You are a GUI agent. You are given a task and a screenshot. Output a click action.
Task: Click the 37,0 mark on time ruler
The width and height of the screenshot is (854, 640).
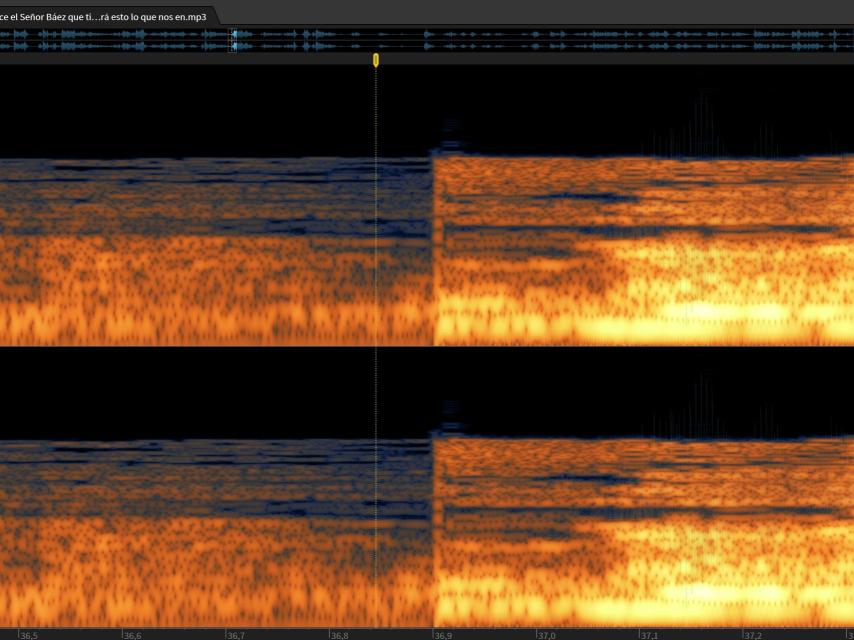point(546,635)
